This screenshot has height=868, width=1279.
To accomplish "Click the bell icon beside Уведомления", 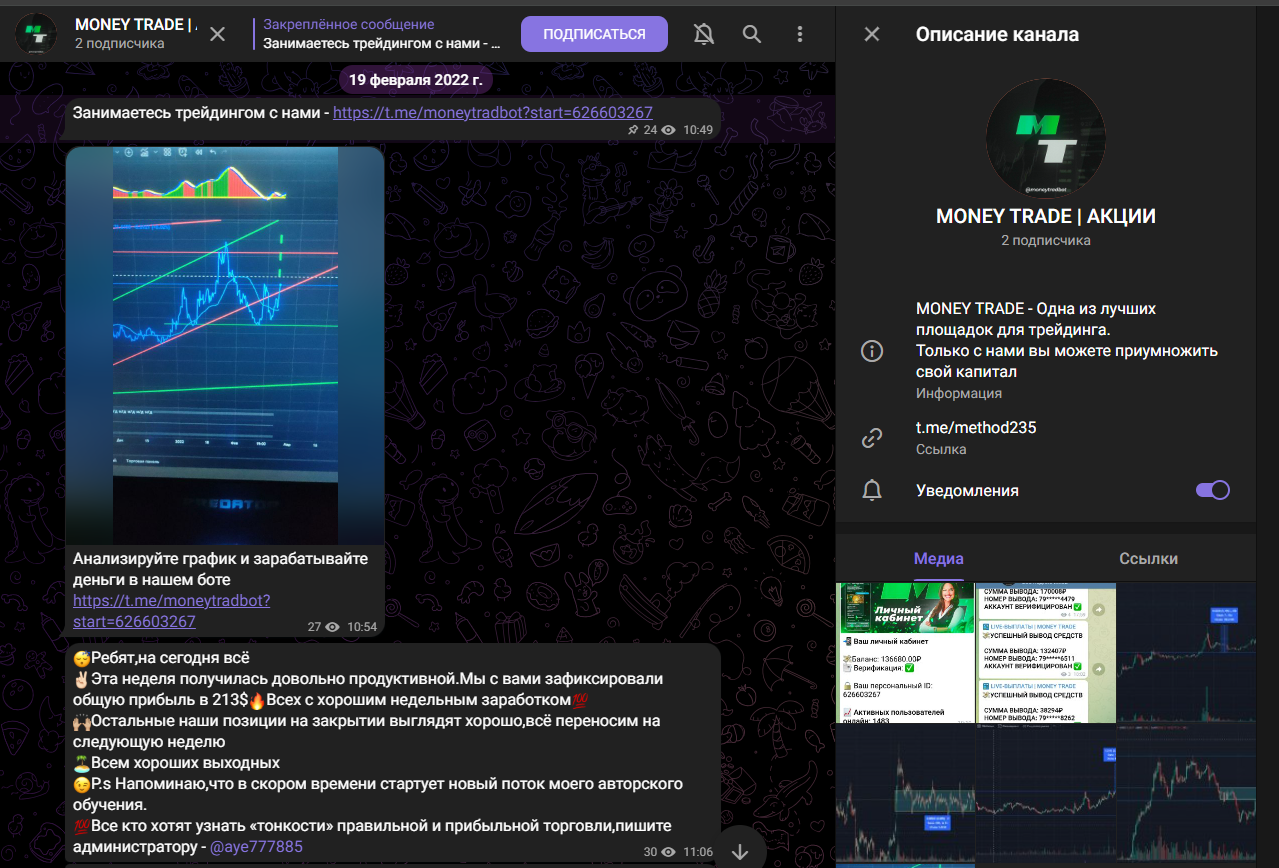I will pyautogui.click(x=872, y=490).
